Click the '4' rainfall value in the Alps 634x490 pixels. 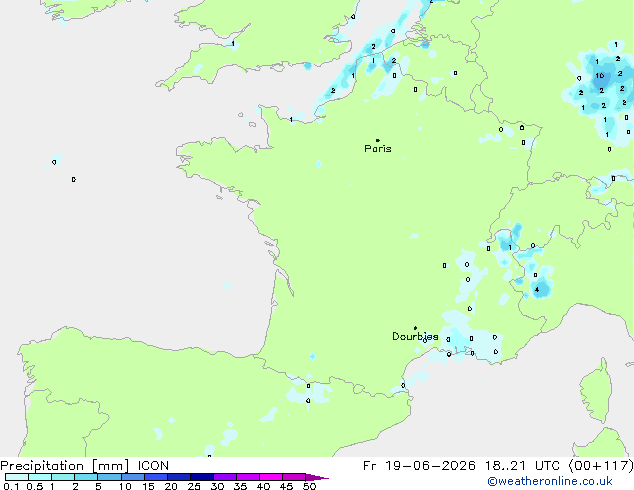(537, 289)
